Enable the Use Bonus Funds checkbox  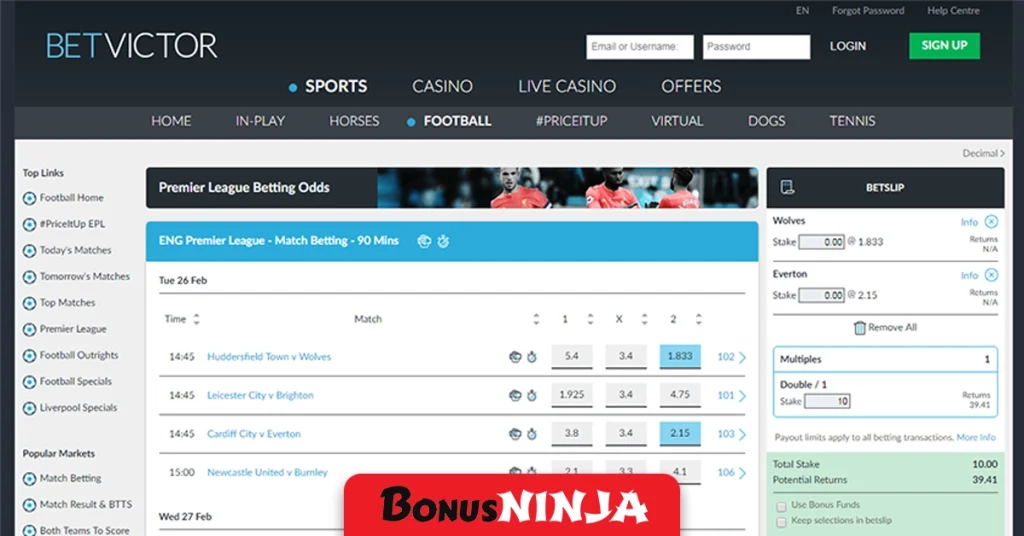[x=781, y=507]
